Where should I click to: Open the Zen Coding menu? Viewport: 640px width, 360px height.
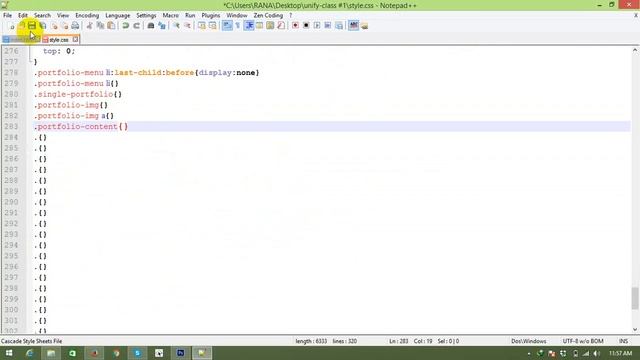click(x=268, y=16)
